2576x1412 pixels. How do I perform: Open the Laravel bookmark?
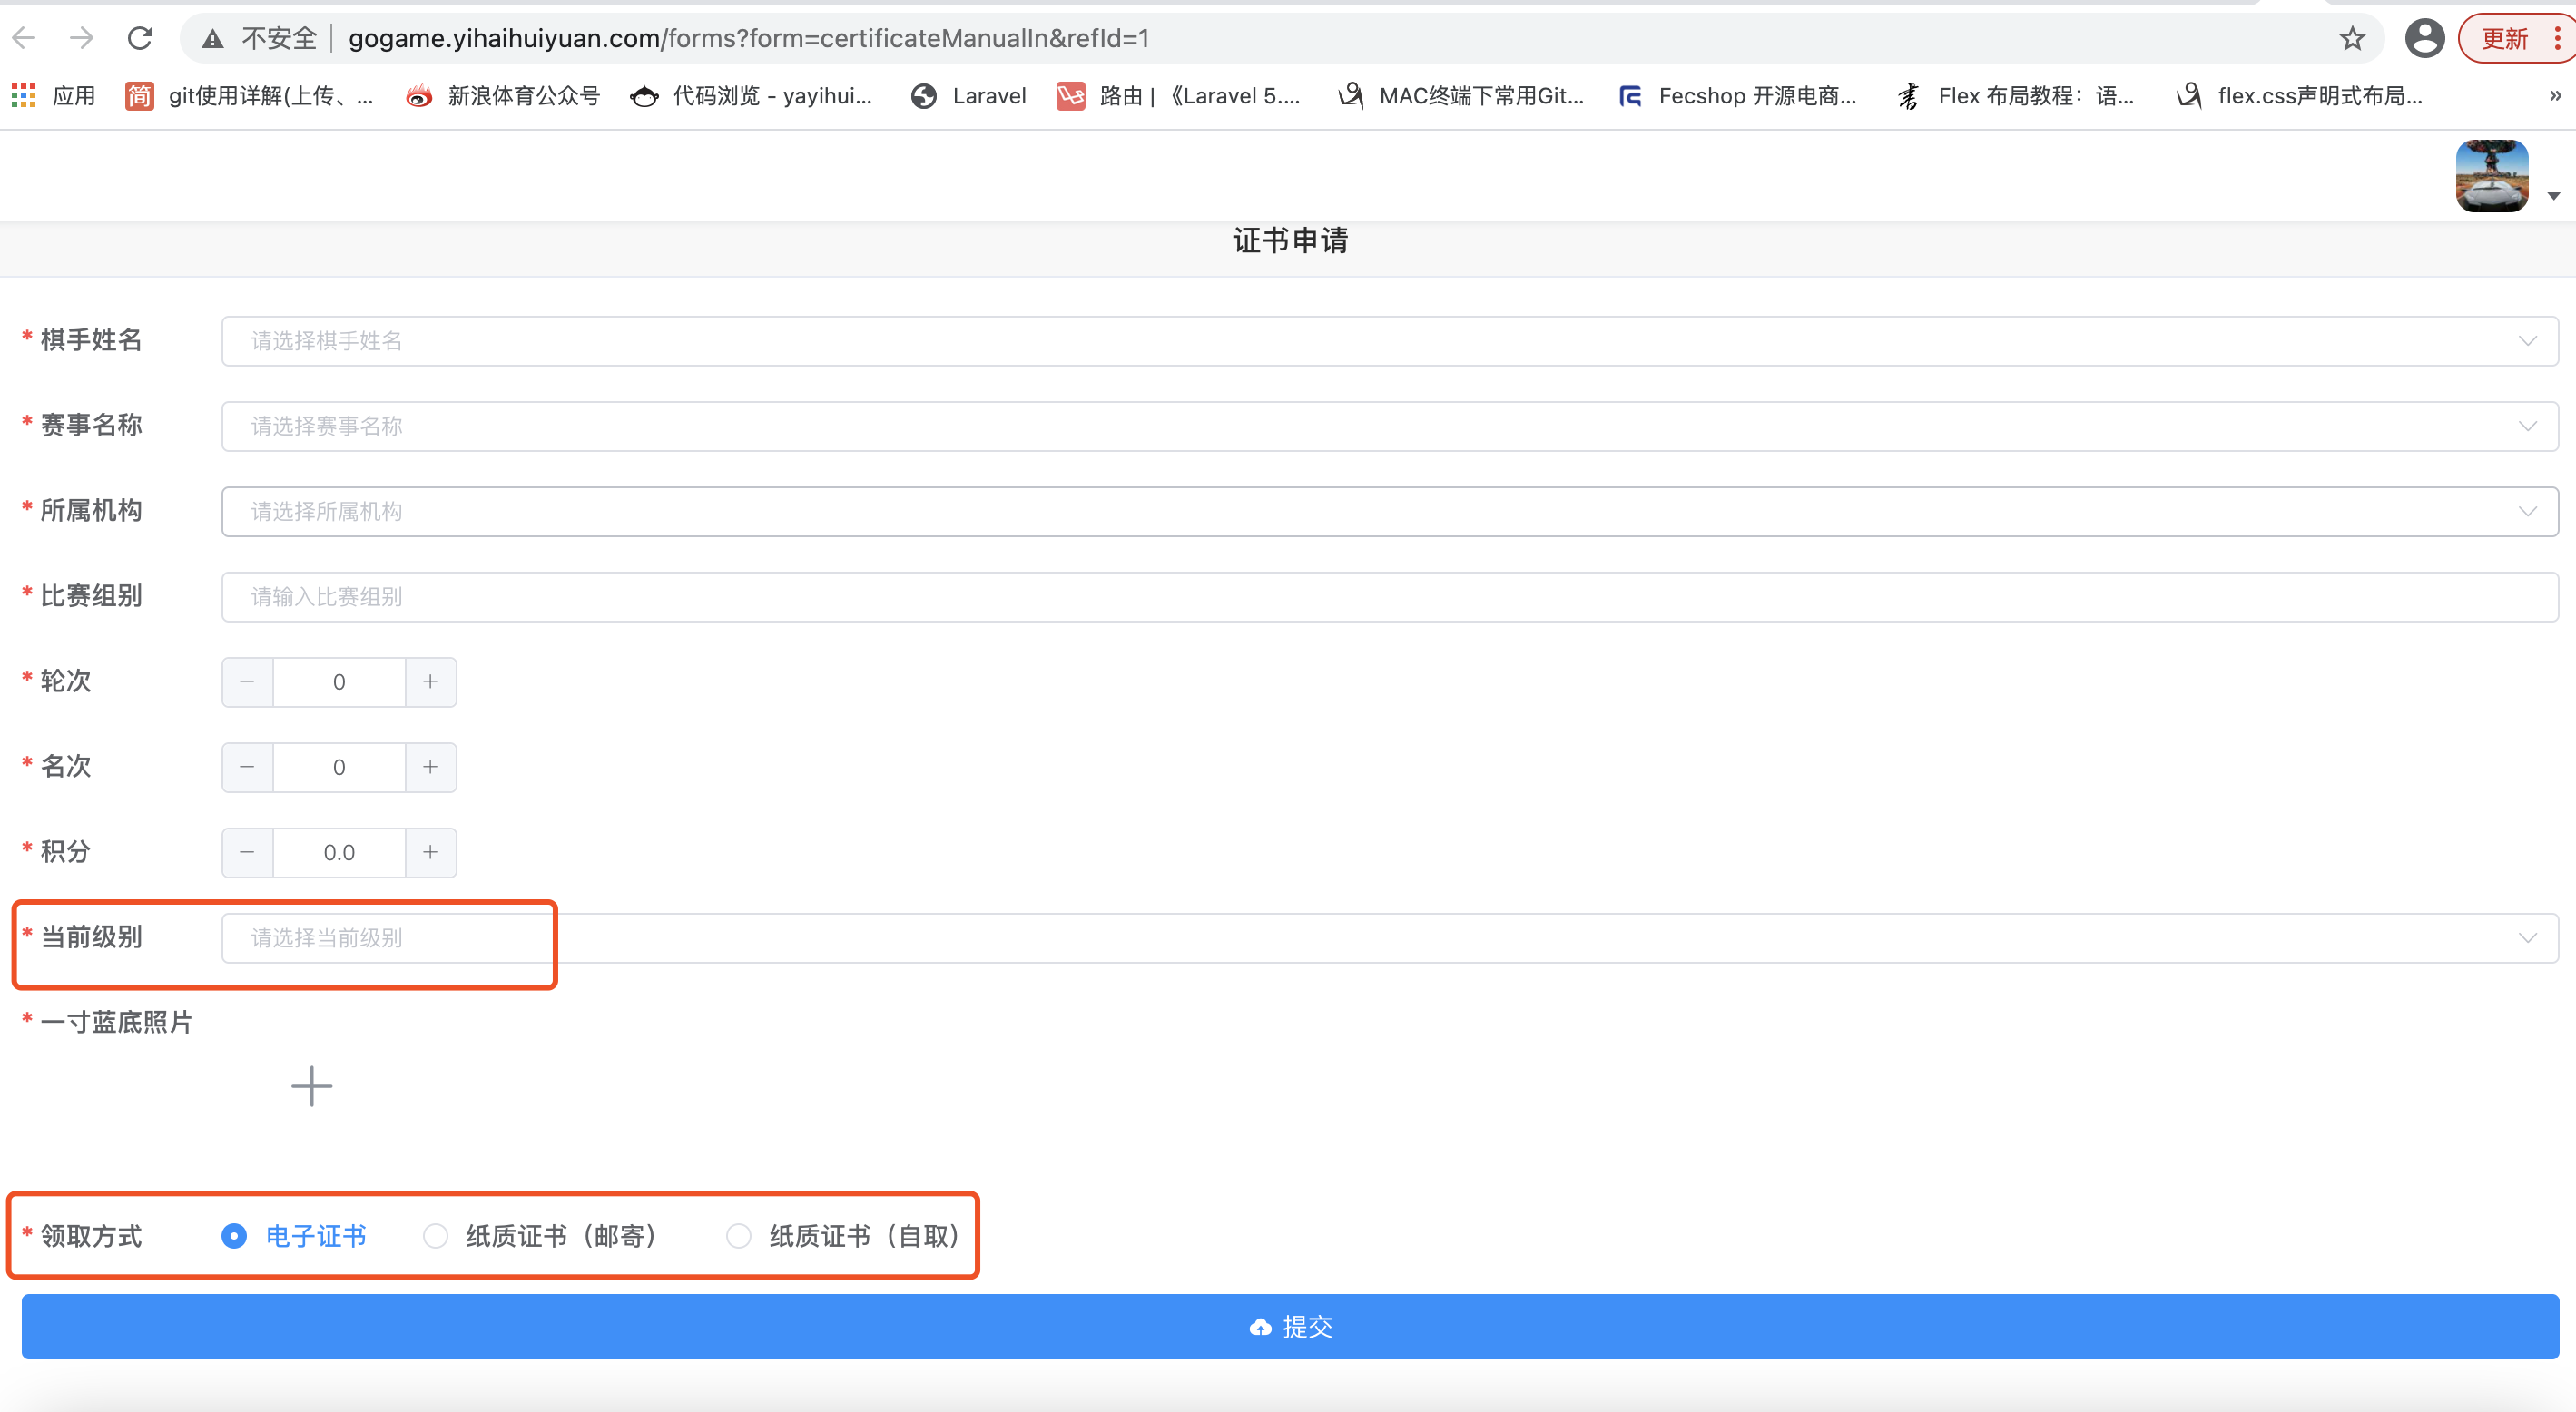pos(969,96)
